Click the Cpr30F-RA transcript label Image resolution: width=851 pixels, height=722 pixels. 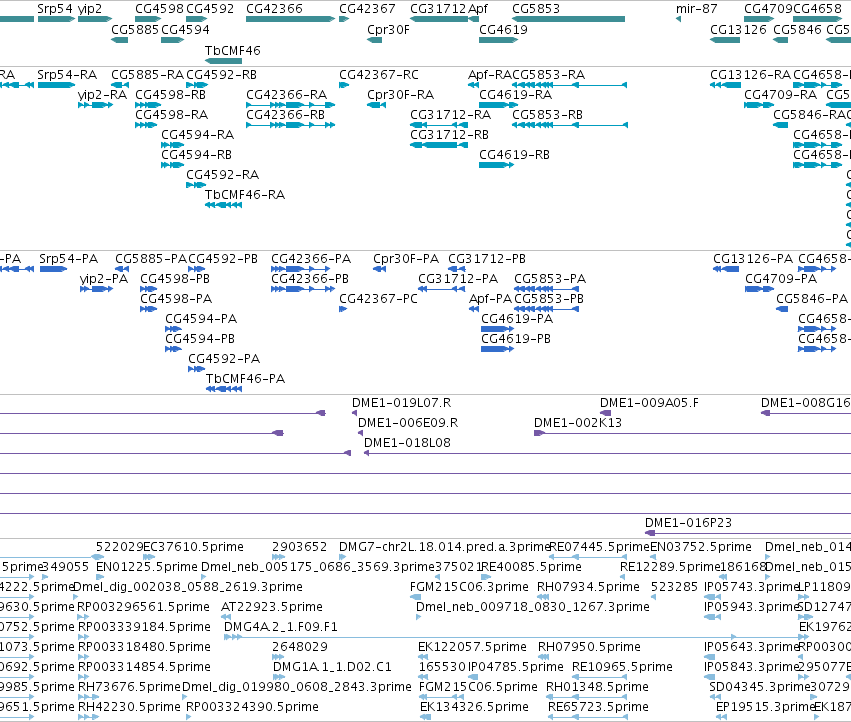pyautogui.click(x=401, y=94)
